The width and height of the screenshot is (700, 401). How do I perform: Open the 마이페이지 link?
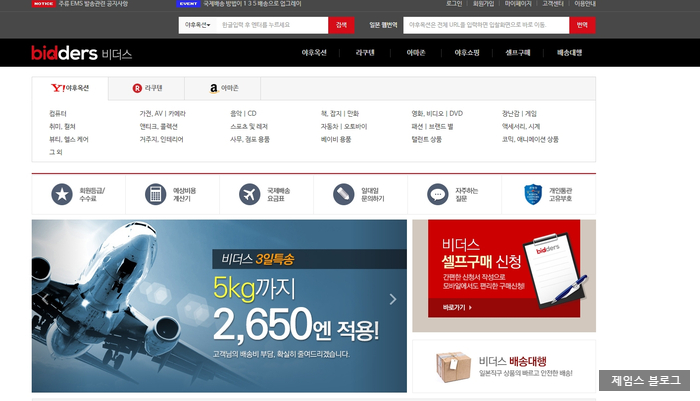[518, 4]
